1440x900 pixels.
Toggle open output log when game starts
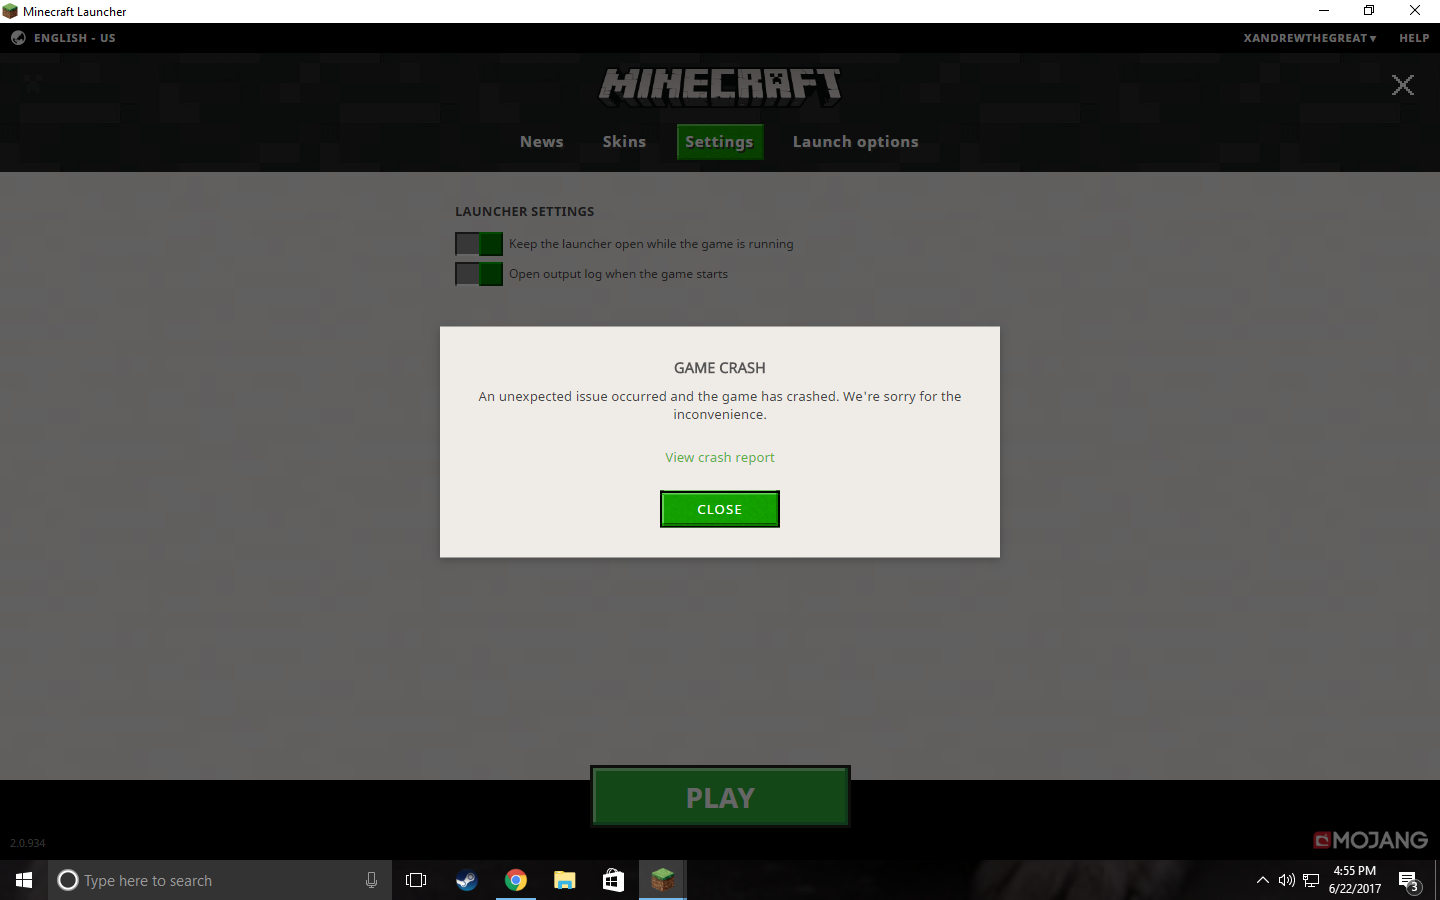click(479, 274)
